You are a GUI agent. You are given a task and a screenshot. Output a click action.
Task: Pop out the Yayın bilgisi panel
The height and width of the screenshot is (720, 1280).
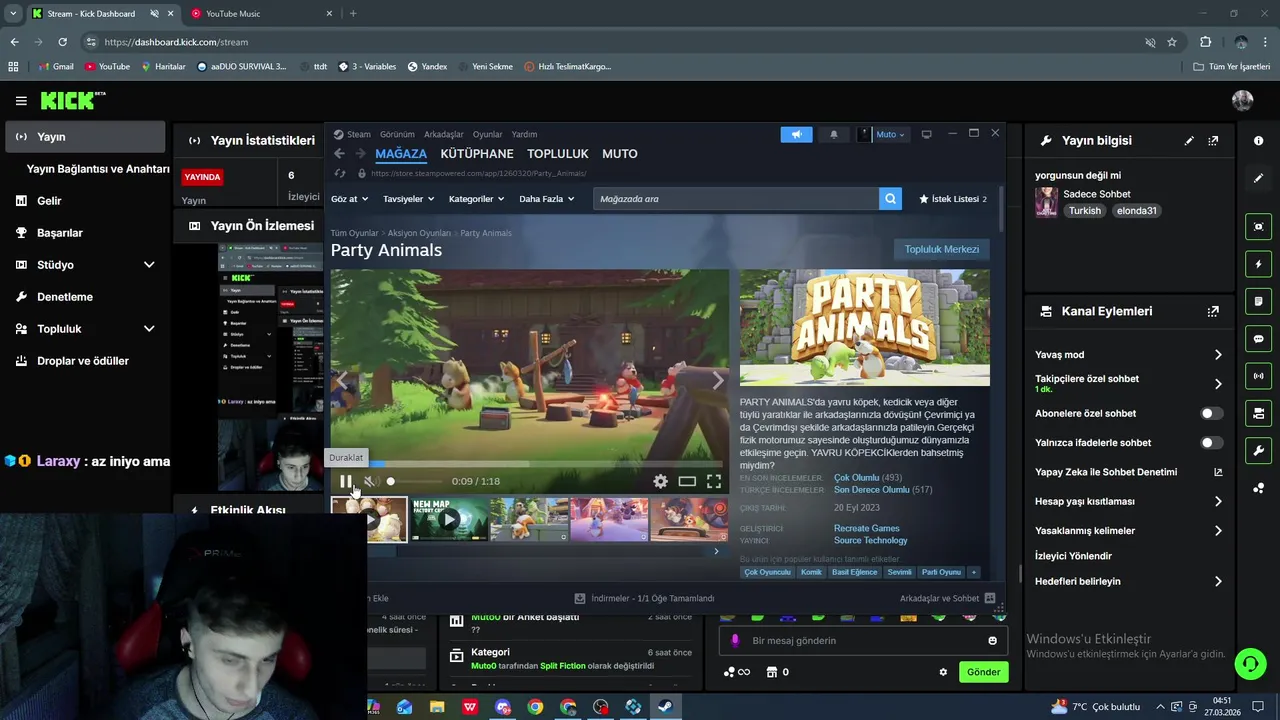1213,141
